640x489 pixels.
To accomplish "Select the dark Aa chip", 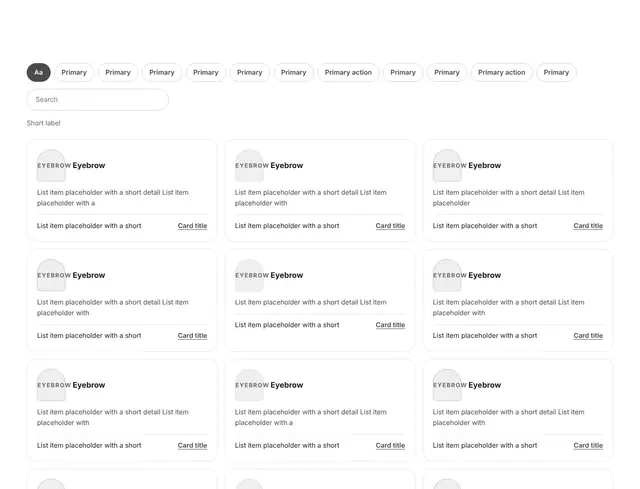I will pos(38,72).
